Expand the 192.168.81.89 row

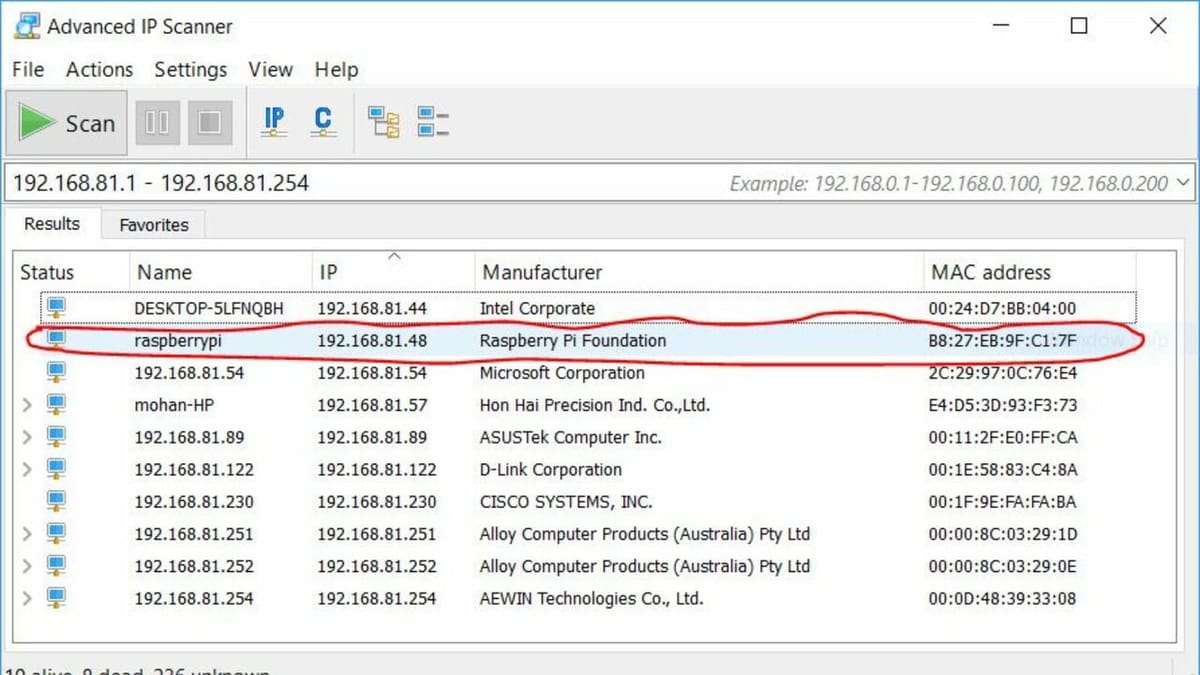pos(27,437)
